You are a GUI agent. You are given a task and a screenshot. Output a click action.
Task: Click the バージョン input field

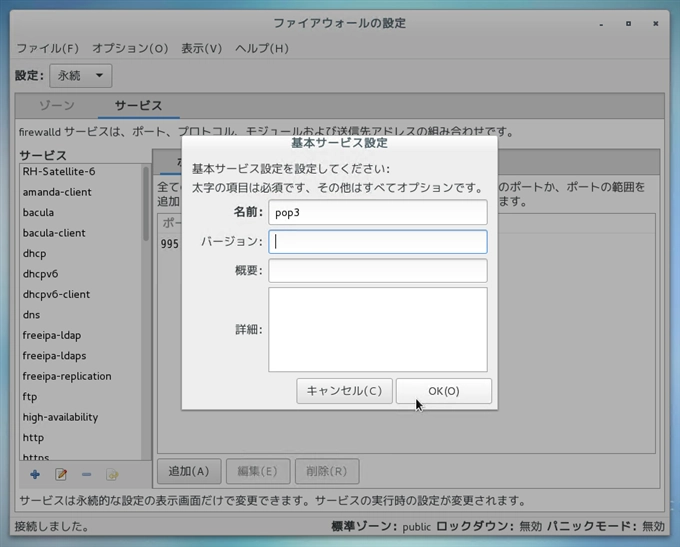click(378, 242)
